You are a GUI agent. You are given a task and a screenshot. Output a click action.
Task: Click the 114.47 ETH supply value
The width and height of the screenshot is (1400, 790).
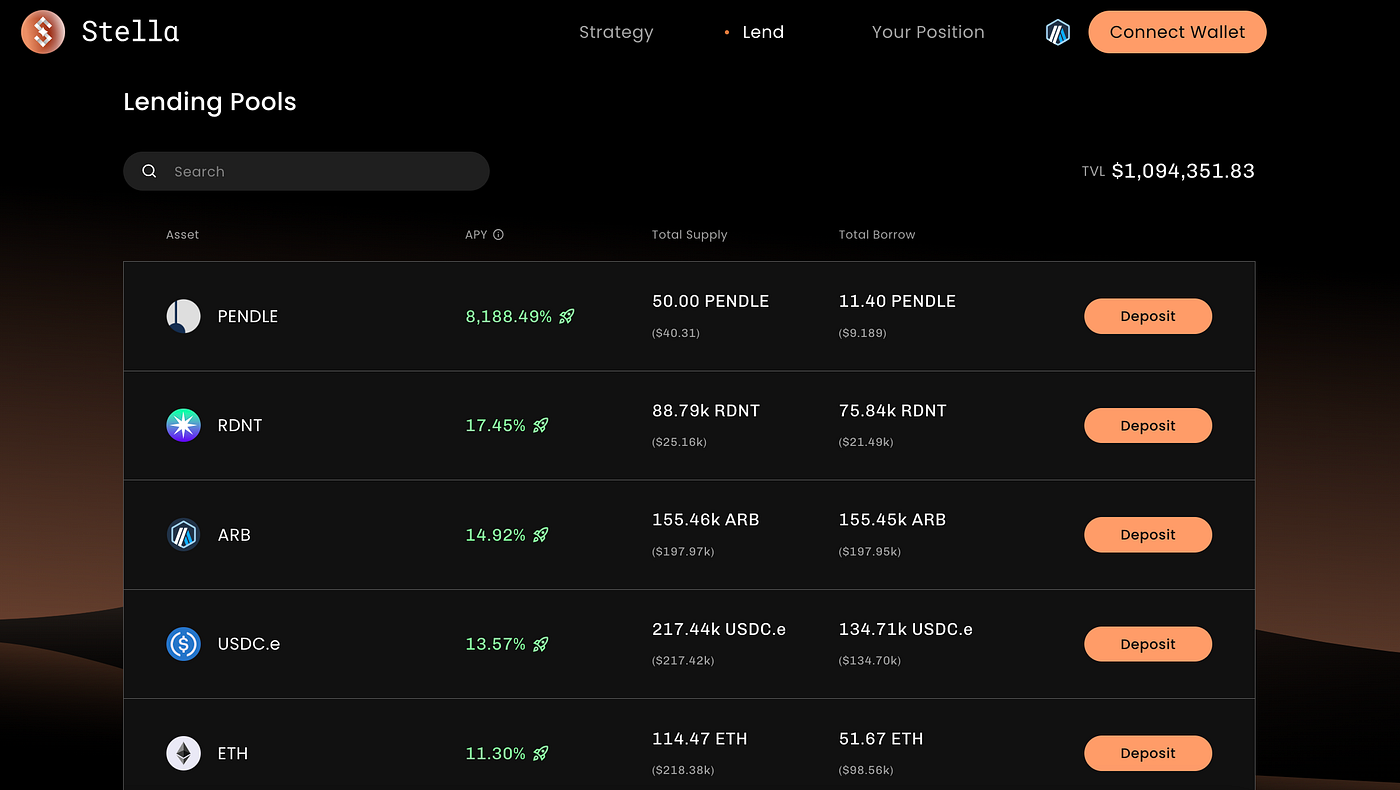tap(700, 739)
